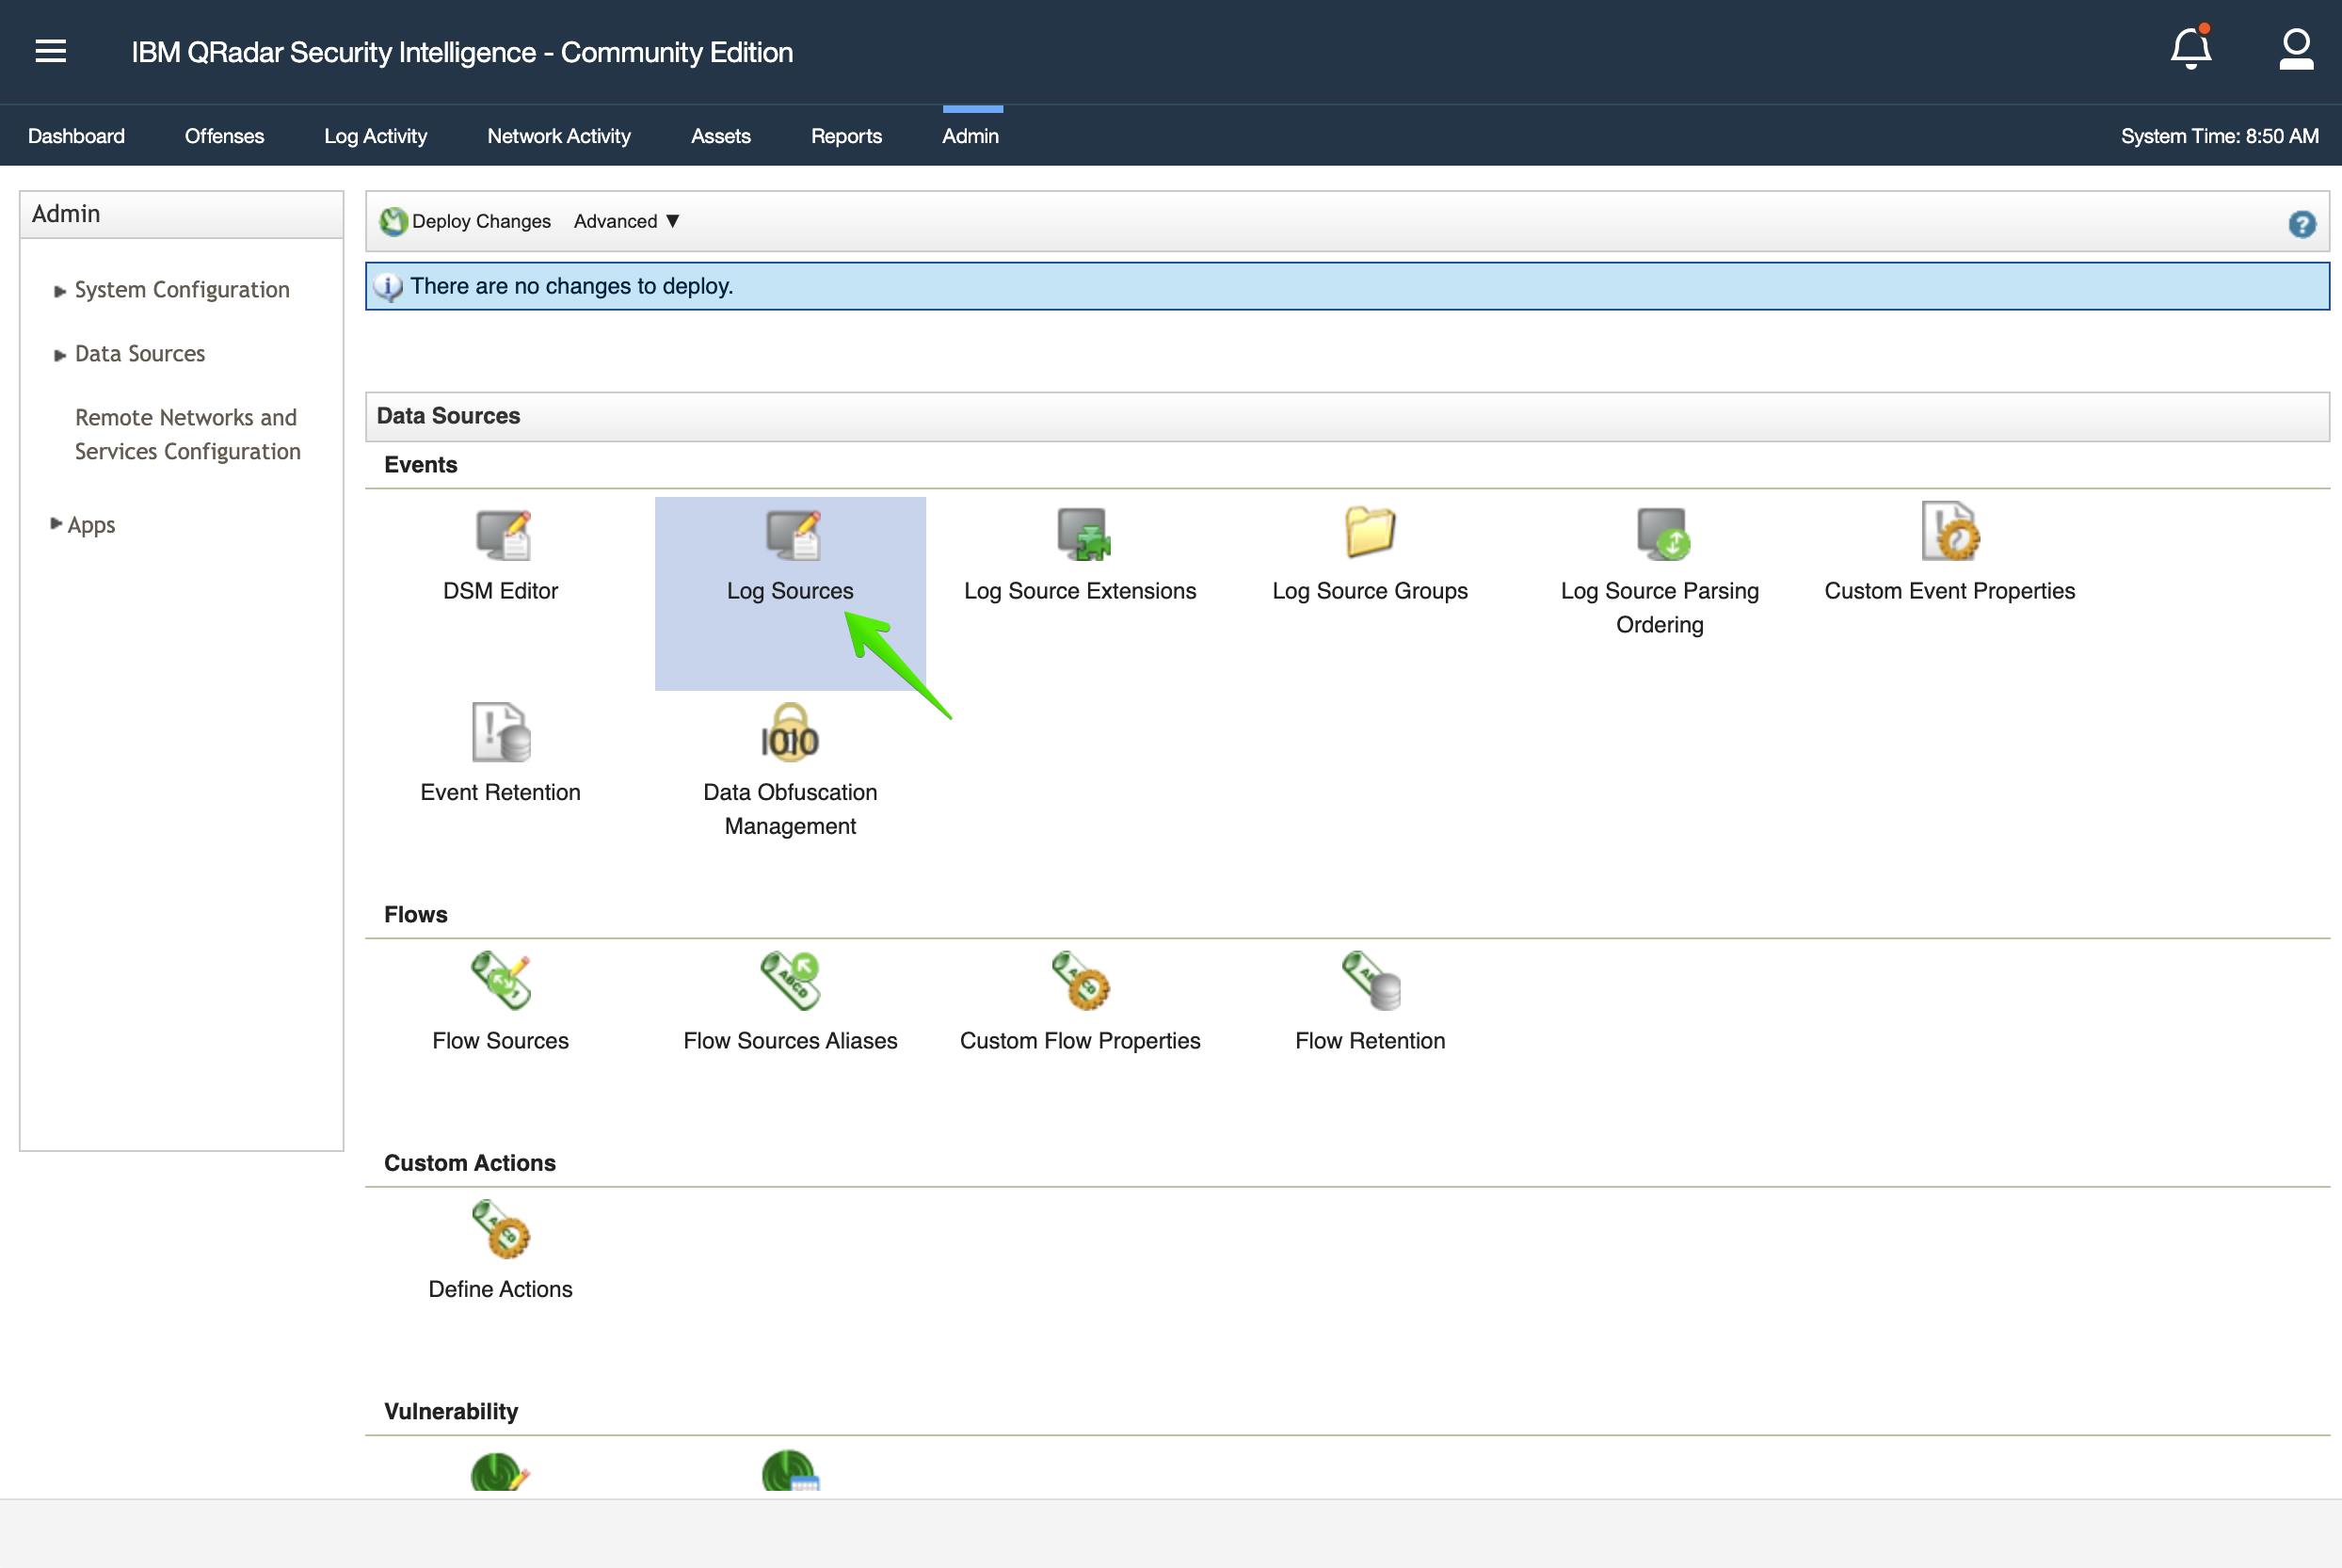
Task: Click the Flow Retention text link
Action: click(1370, 1041)
